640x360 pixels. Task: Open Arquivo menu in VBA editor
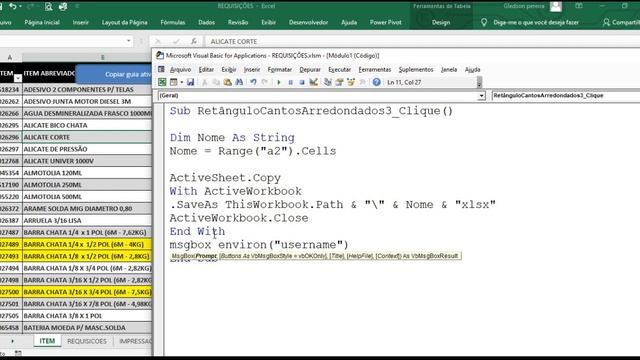[x=180, y=69]
